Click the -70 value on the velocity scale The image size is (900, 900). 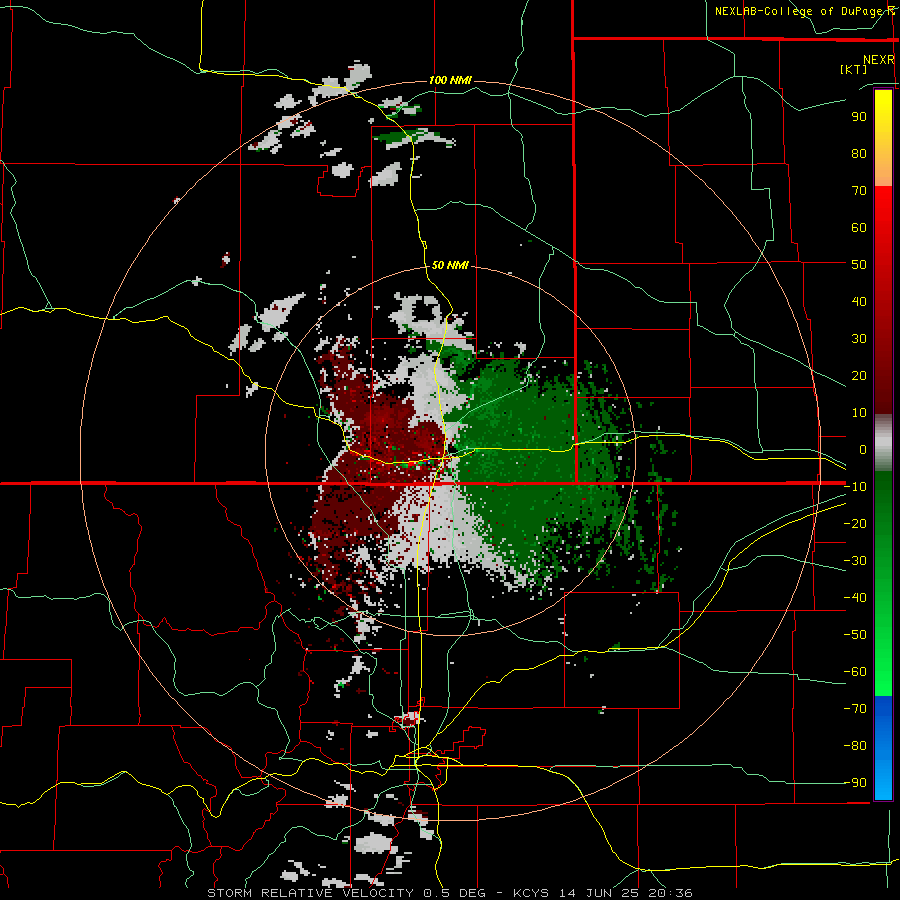tap(855, 709)
